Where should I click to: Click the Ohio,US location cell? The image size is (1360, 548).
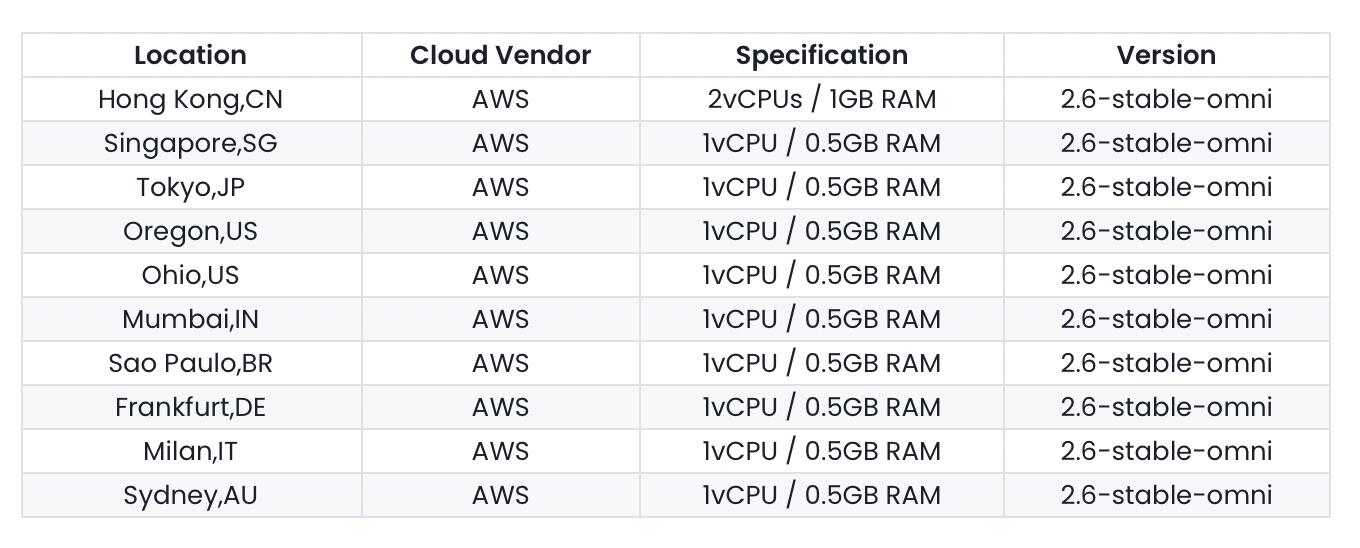click(190, 275)
